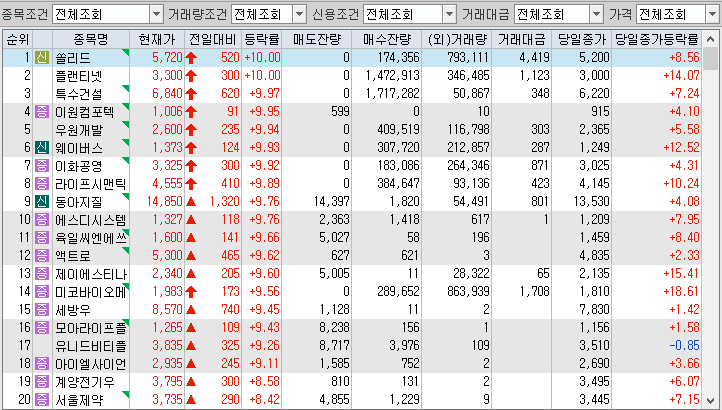This screenshot has height=410, width=722.
Task: Sort by the 매수잔량 column header
Action: click(386, 39)
